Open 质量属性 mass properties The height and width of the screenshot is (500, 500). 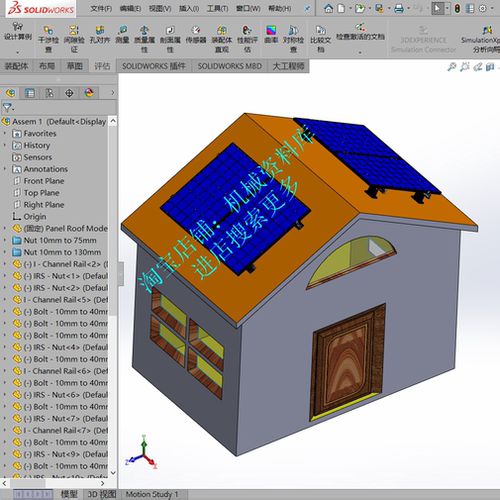(144, 40)
